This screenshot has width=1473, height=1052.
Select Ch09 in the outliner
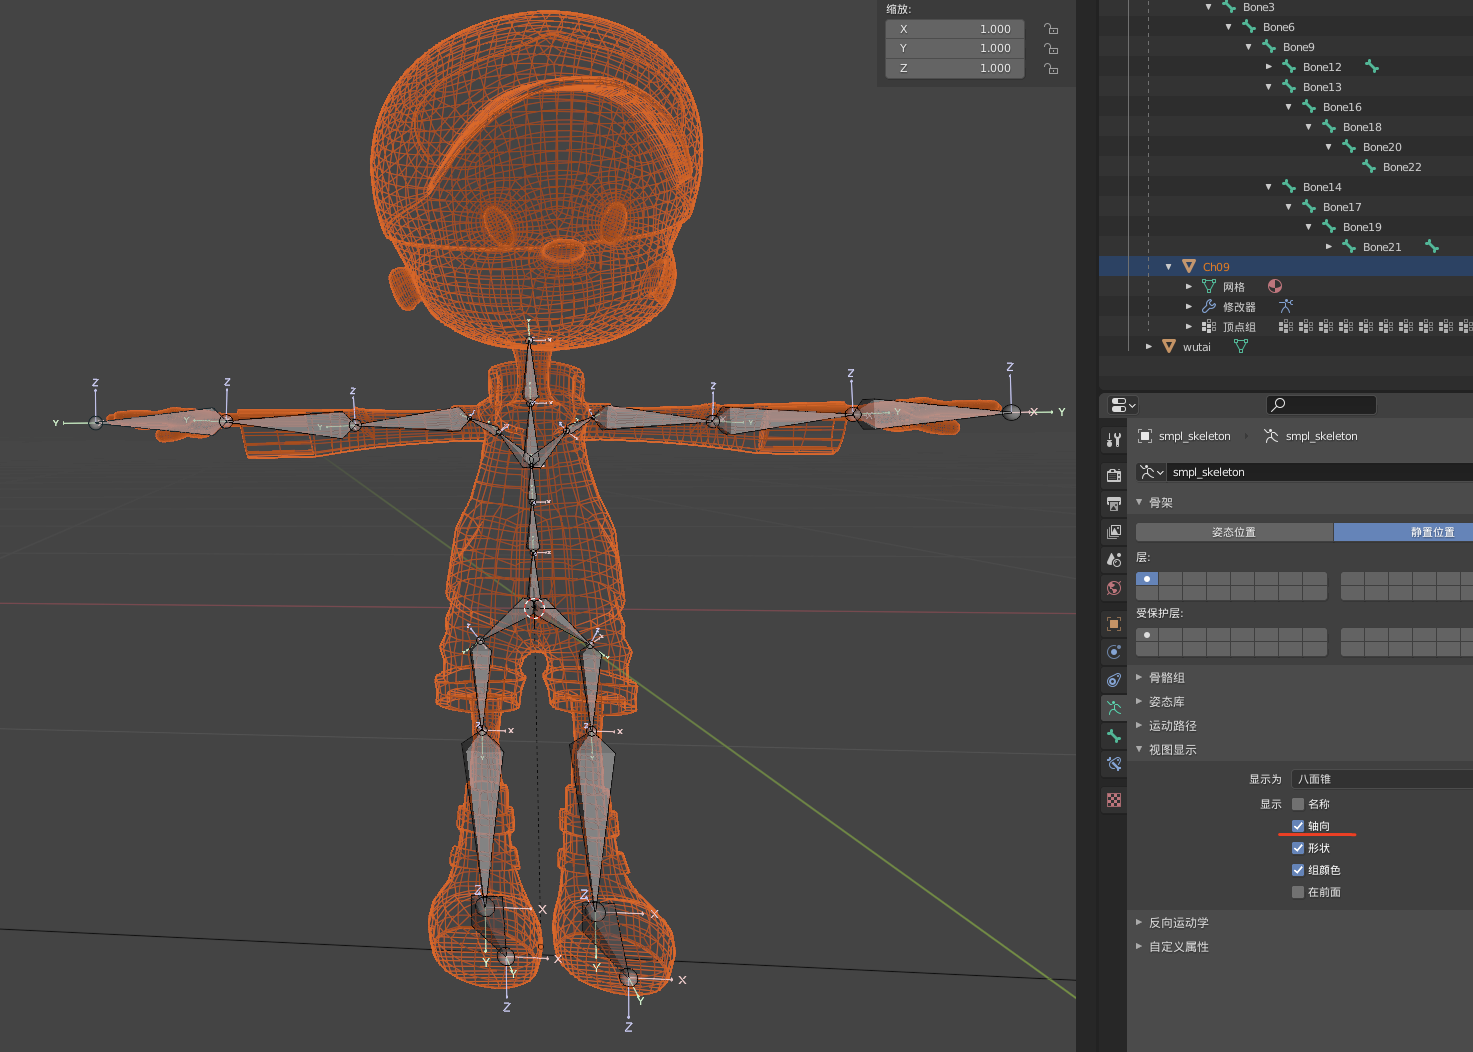(1215, 266)
